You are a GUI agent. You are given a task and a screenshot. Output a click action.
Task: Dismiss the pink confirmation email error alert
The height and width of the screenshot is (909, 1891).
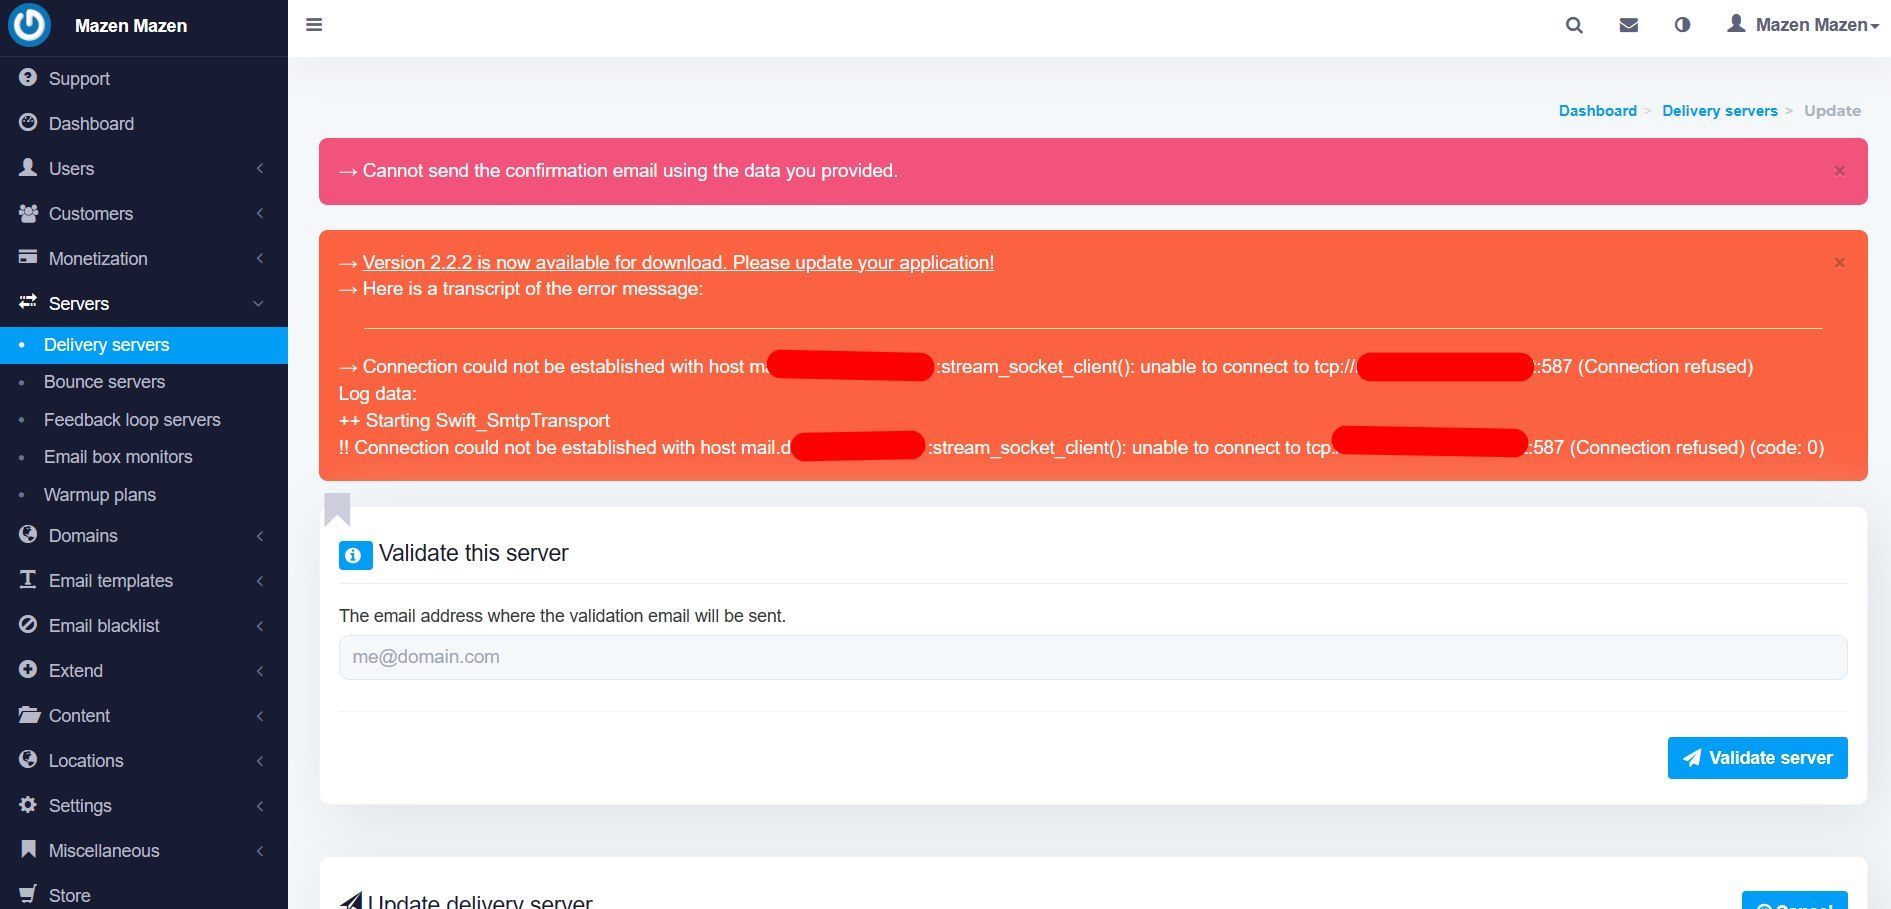(1839, 171)
